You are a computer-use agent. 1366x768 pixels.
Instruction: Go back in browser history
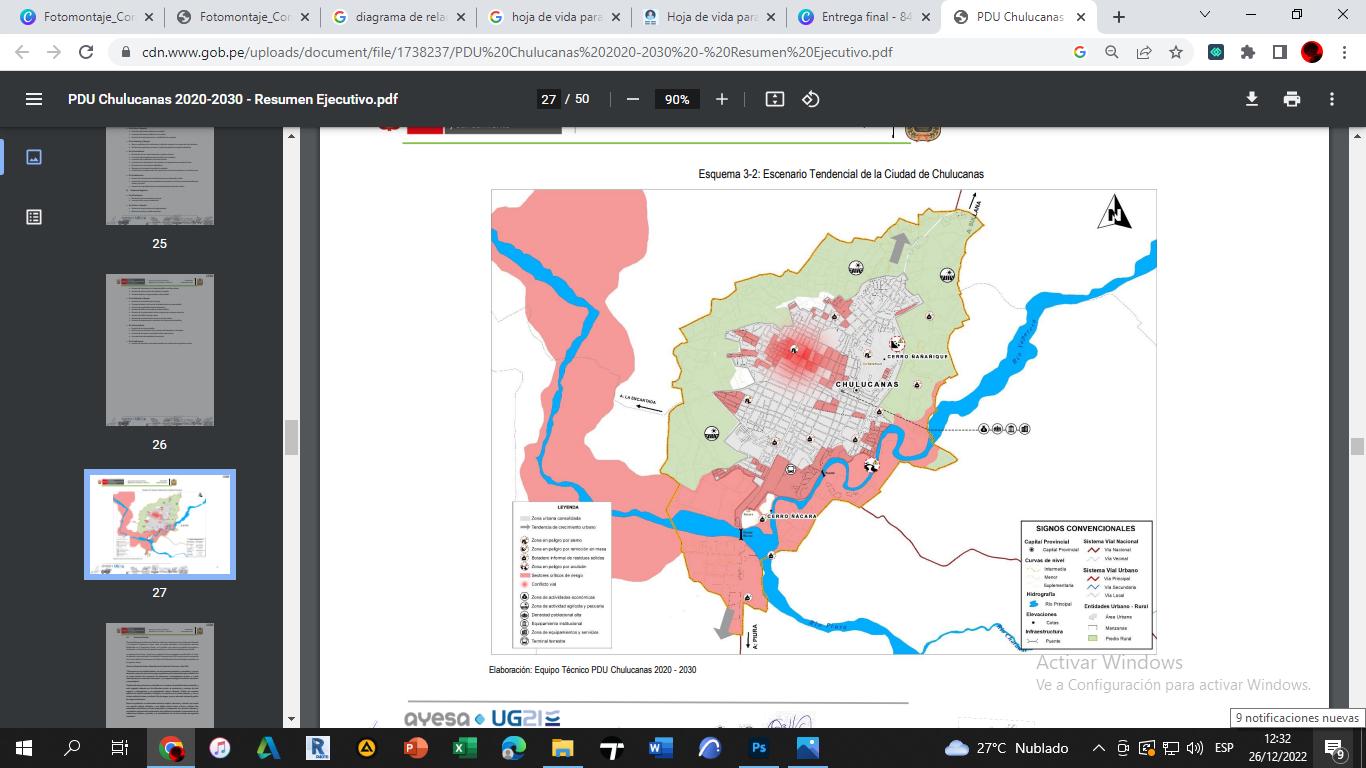coord(22,52)
